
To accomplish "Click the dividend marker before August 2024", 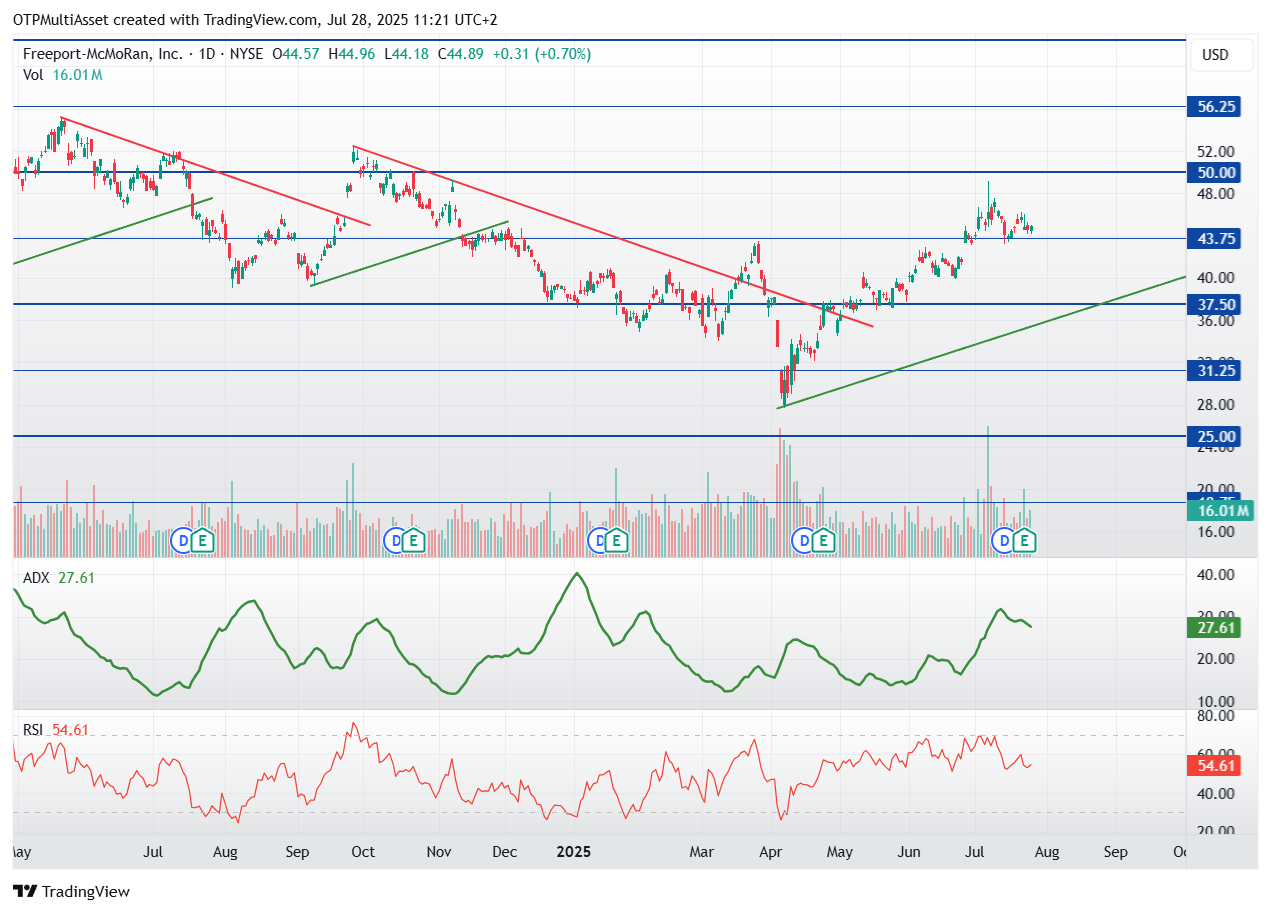I will pyautogui.click(x=182, y=541).
